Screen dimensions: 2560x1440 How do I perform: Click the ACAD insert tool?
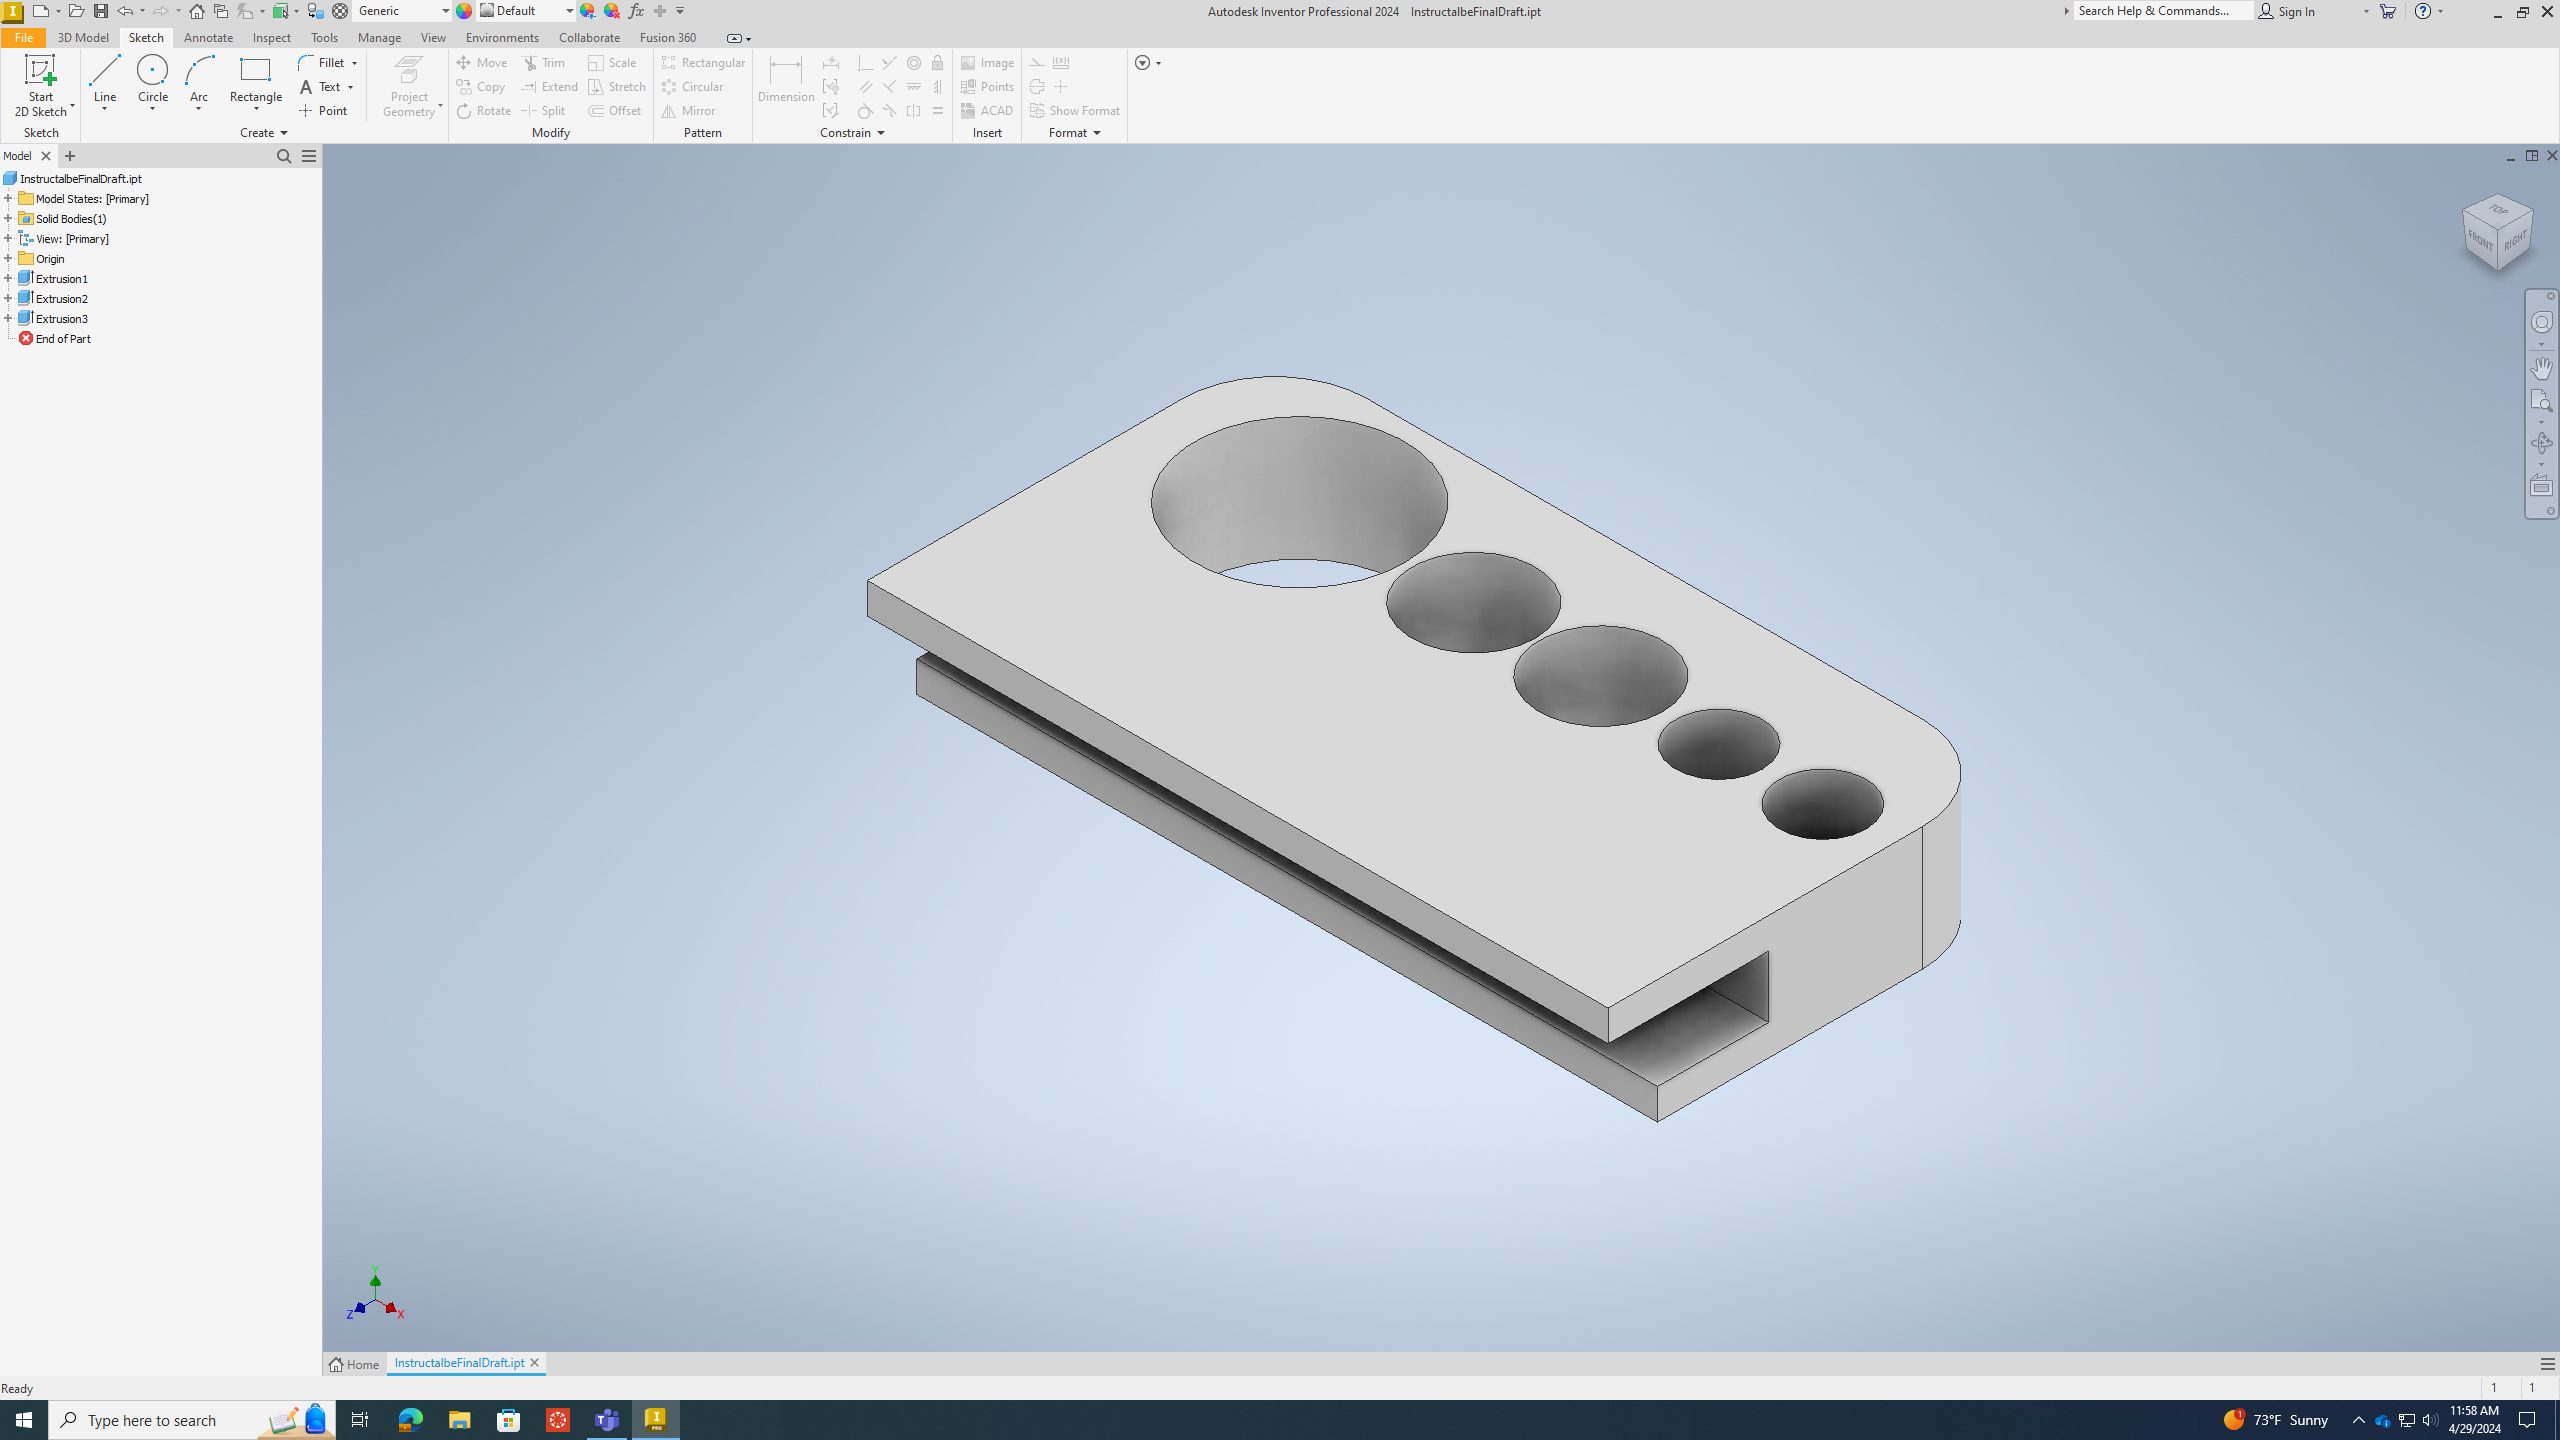click(x=986, y=111)
